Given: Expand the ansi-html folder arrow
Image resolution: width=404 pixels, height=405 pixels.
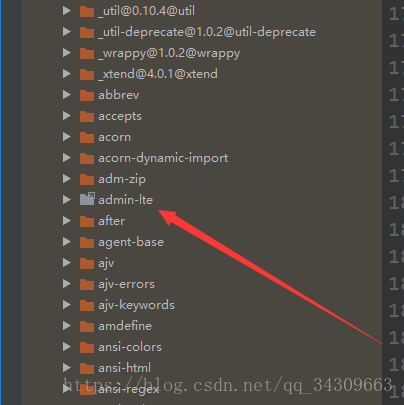Looking at the screenshot, I should pos(67,368).
